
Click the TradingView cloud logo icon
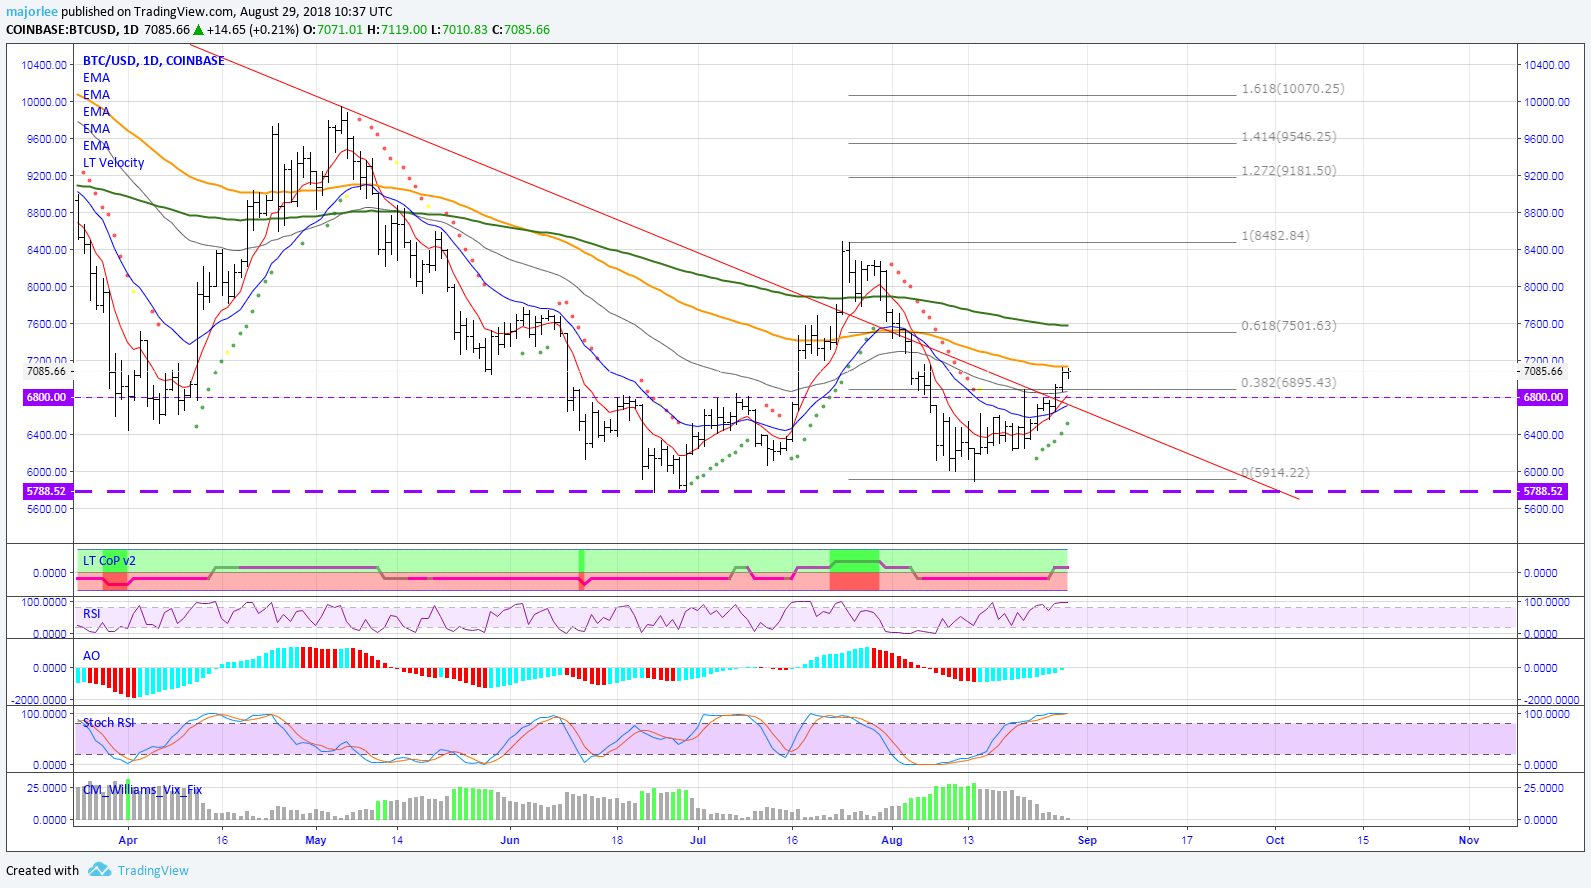point(99,870)
